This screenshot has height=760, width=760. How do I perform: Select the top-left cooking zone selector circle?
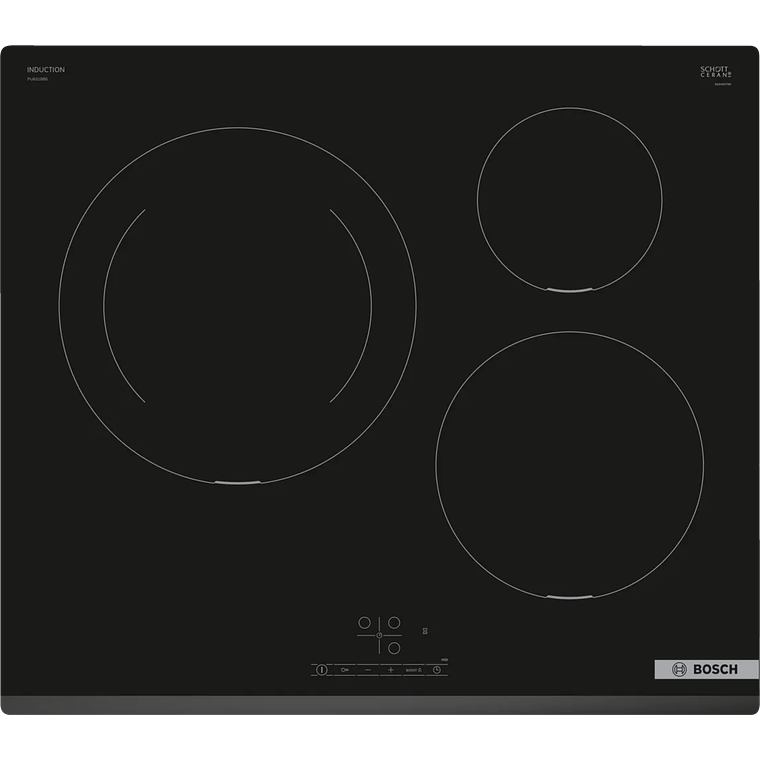coord(365,622)
